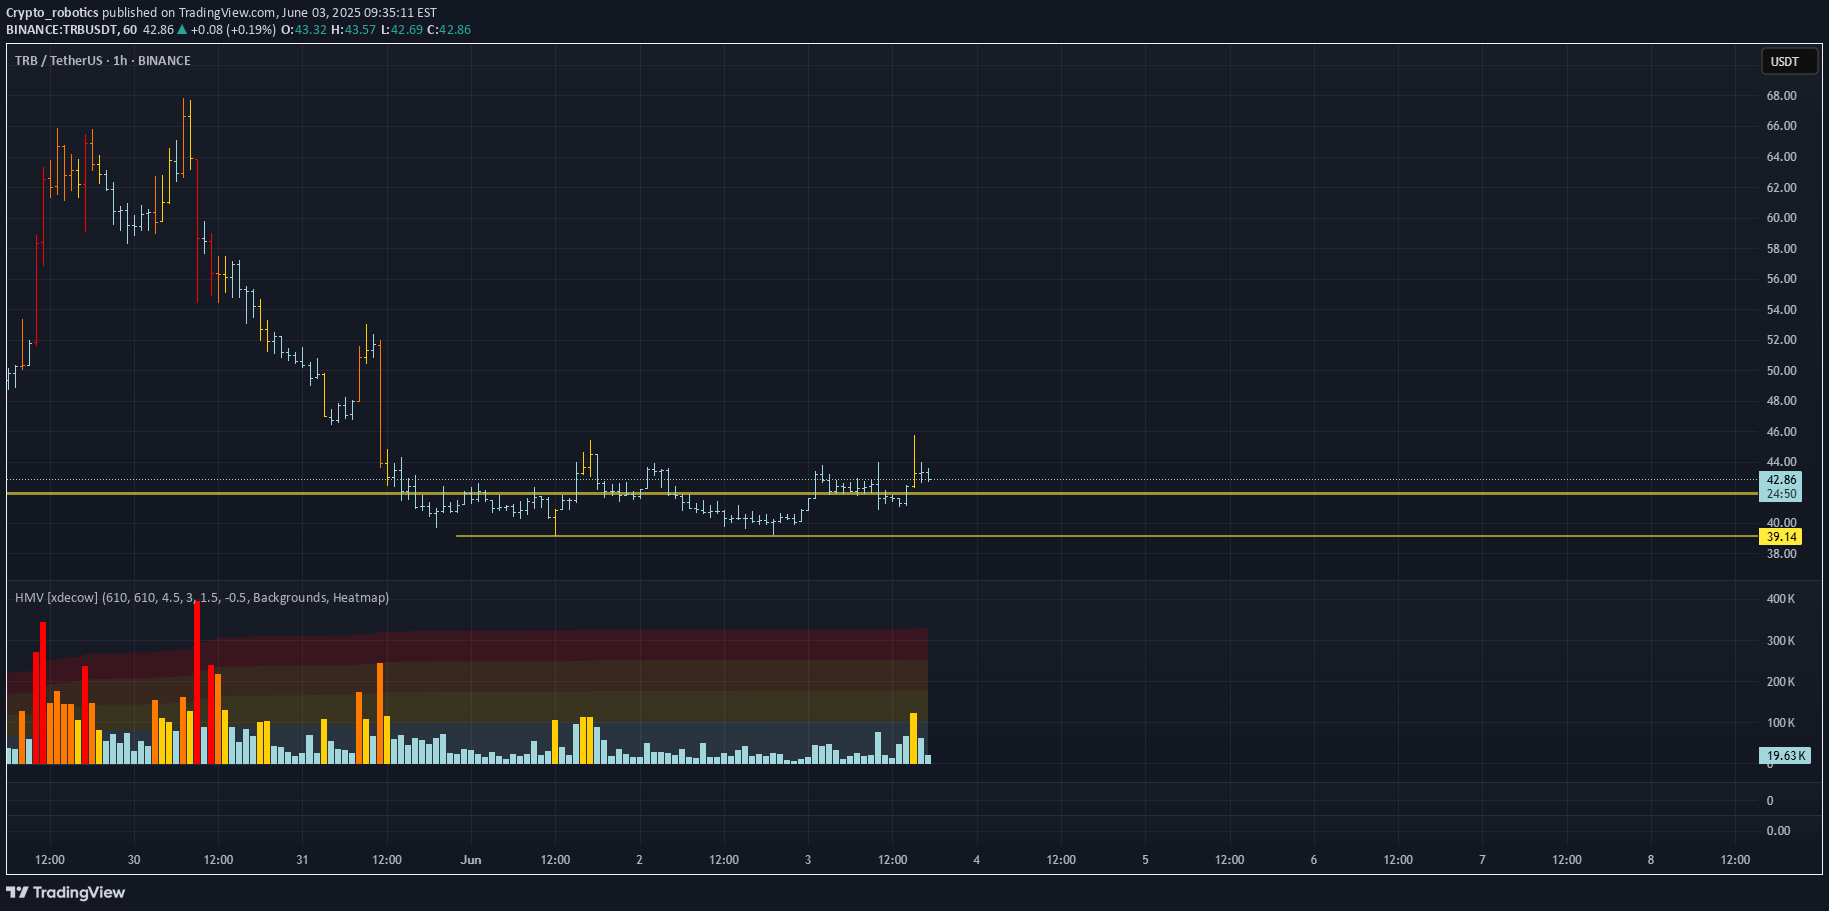The height and width of the screenshot is (911, 1829).
Task: Click the current price label 42.86
Action: [1781, 480]
